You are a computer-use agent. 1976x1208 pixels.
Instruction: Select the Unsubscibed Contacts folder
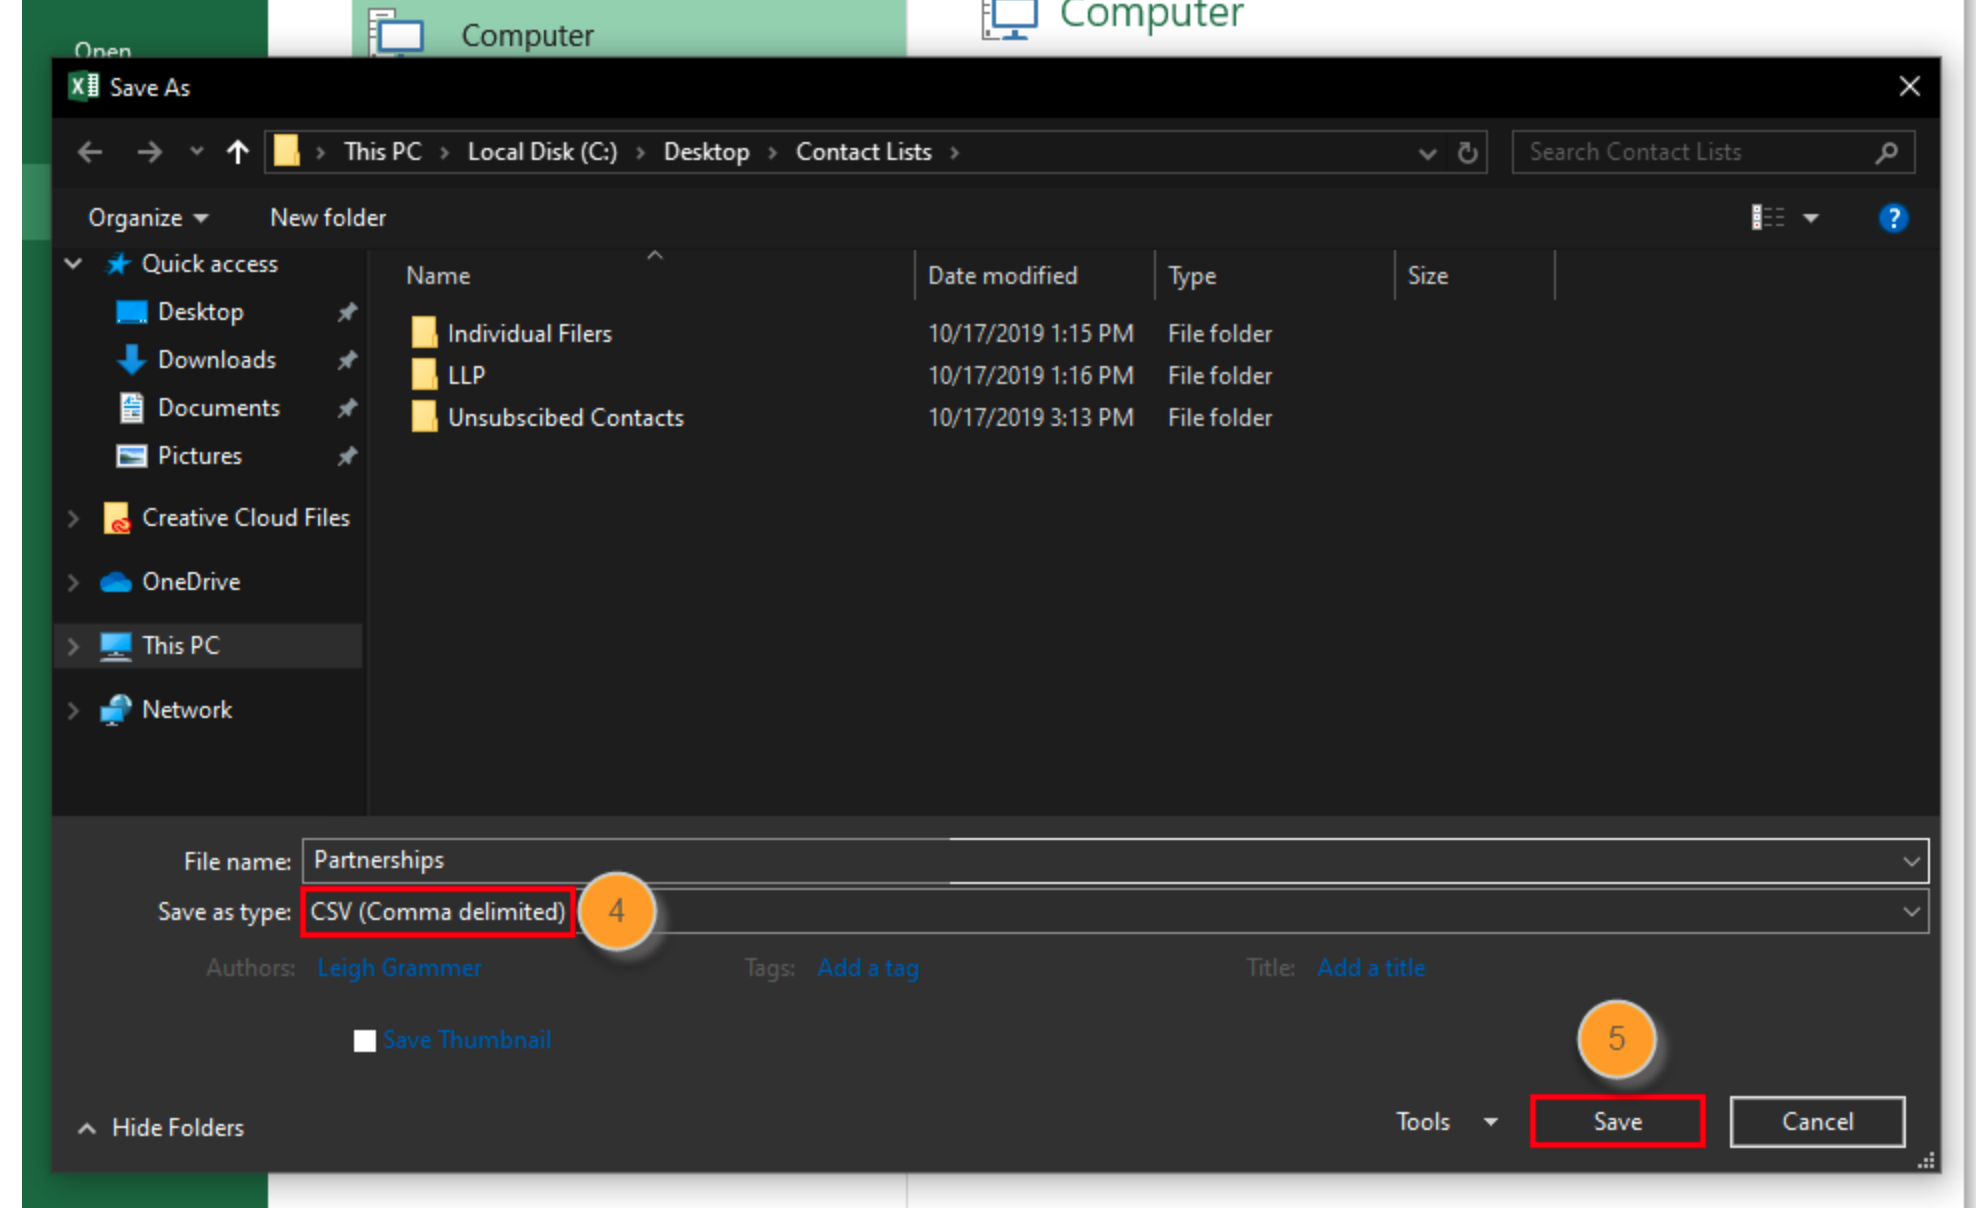(565, 418)
